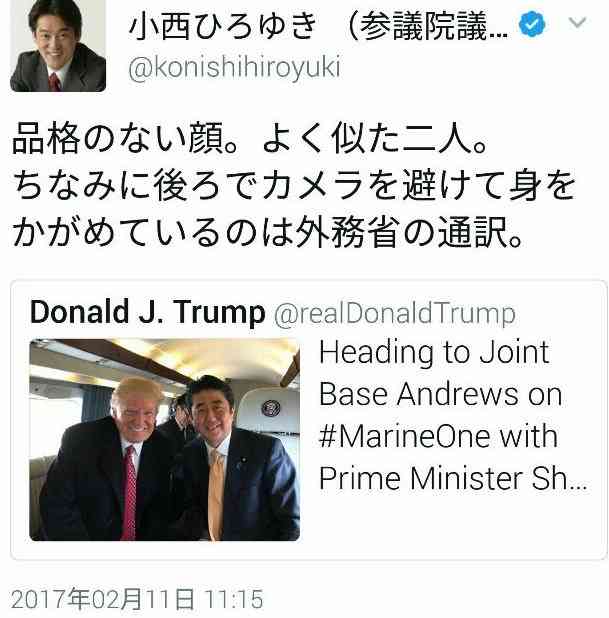Click the second tweet line starting ちなみに
Viewport: 609px width, 618px height.
coord(294,185)
